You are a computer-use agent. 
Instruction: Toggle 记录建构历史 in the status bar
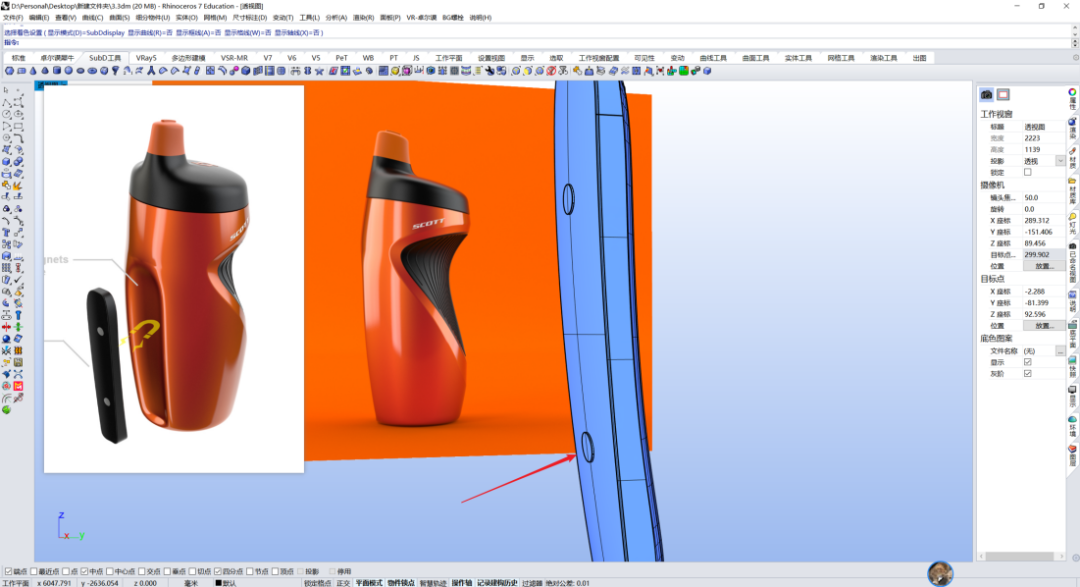[x=497, y=583]
